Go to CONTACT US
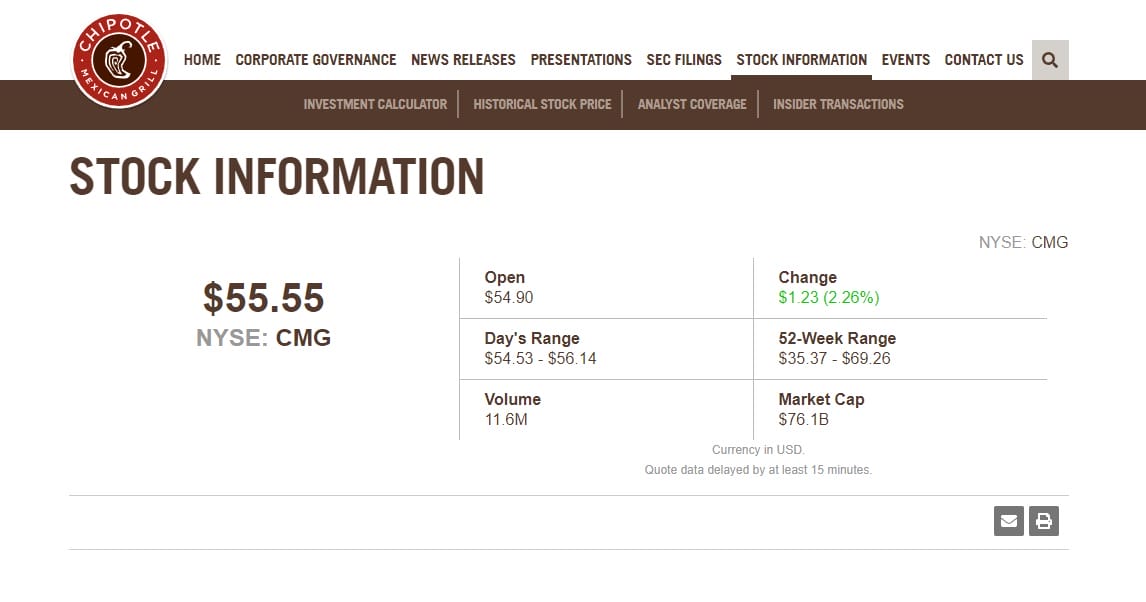 [x=984, y=60]
